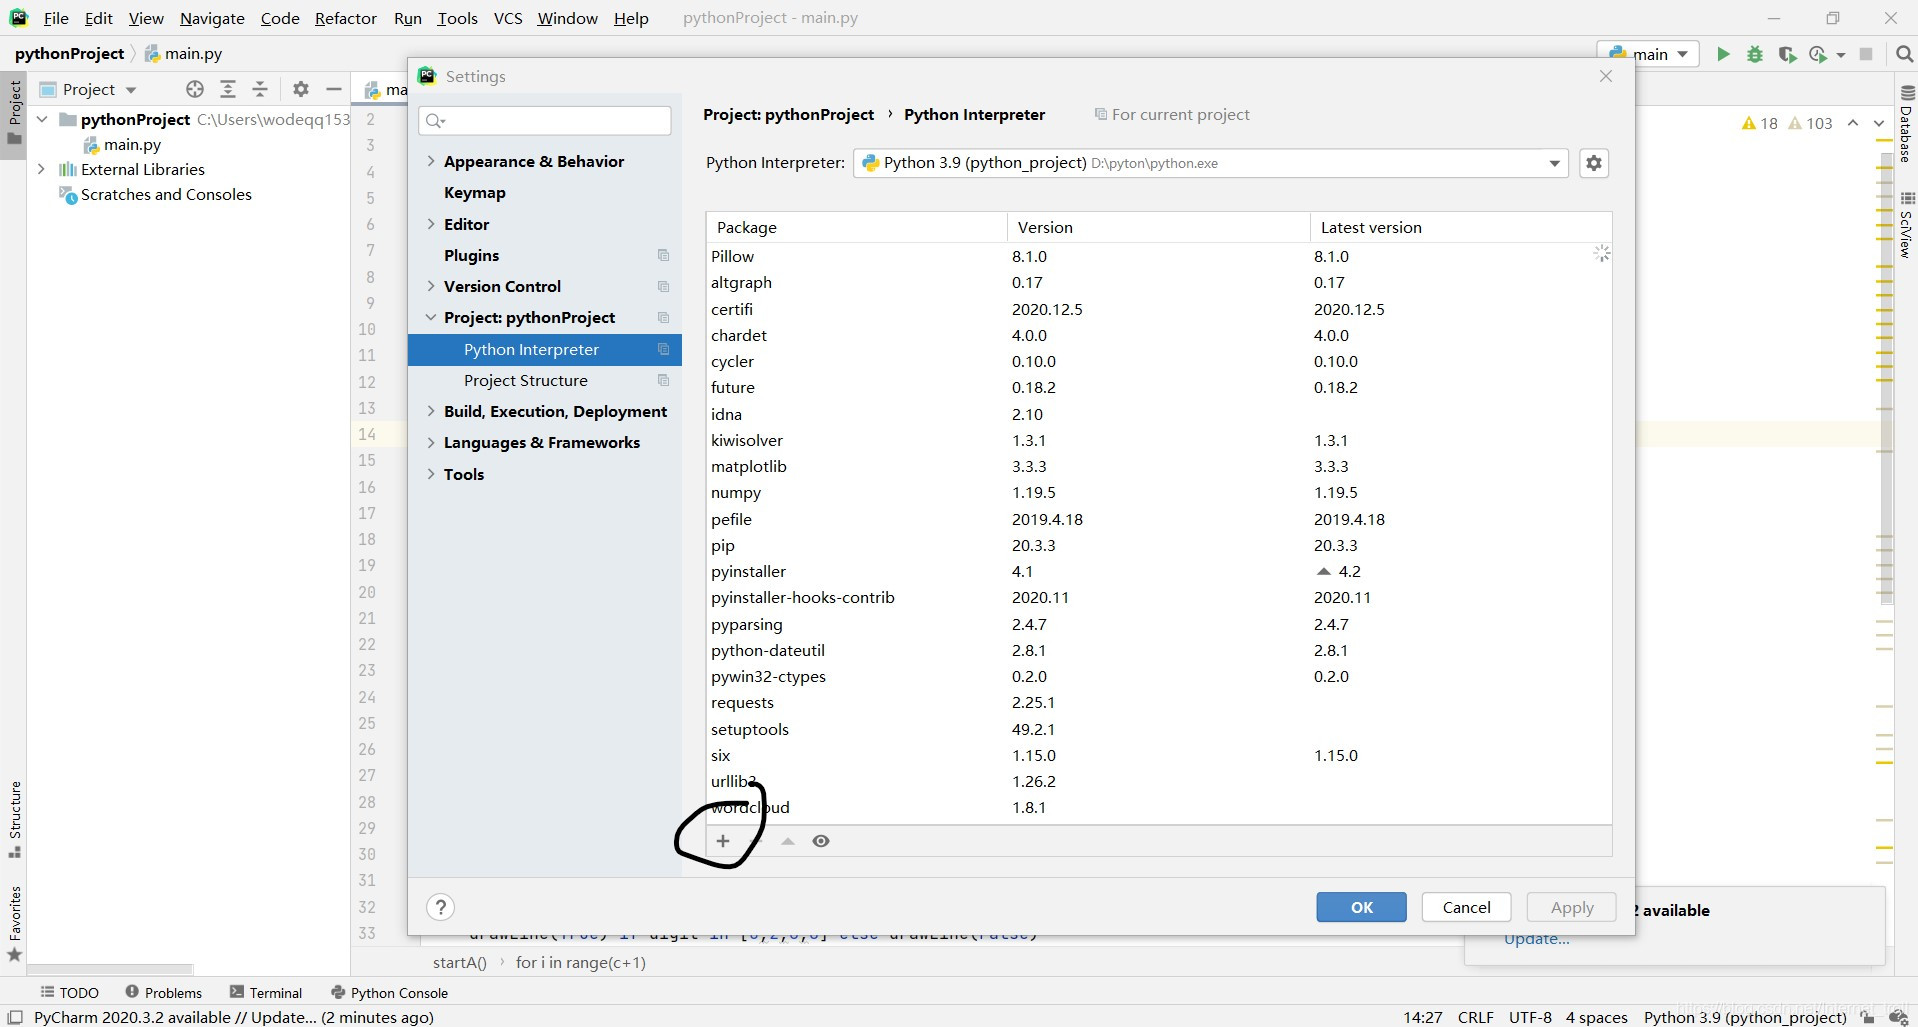Open the TODO tool window tab
The height and width of the screenshot is (1027, 1918).
69,992
